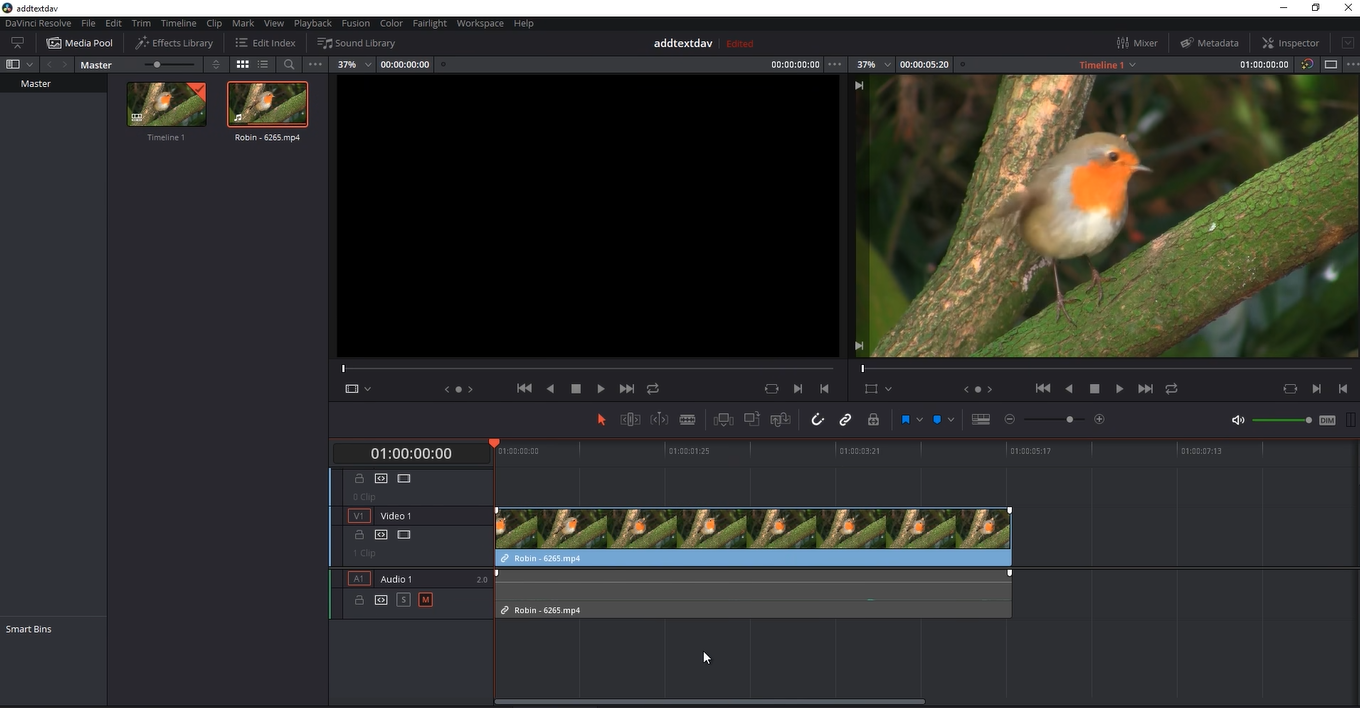Open the Playback menu
This screenshot has width=1360, height=708.
(x=311, y=22)
